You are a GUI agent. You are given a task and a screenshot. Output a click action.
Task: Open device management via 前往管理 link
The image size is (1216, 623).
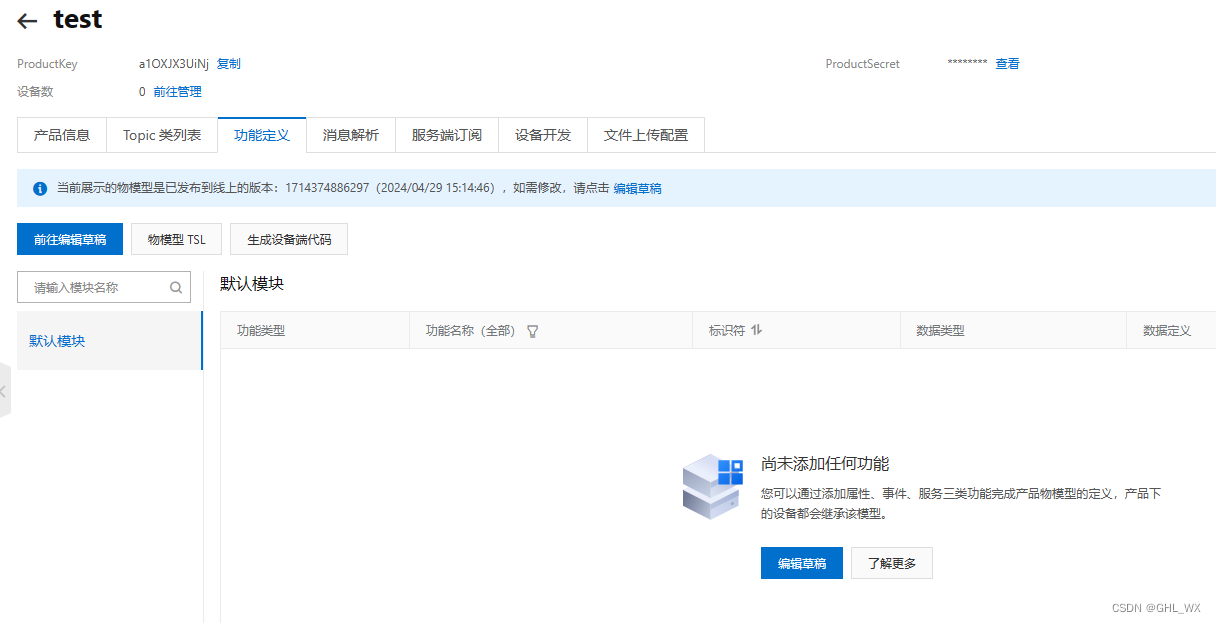[x=177, y=91]
